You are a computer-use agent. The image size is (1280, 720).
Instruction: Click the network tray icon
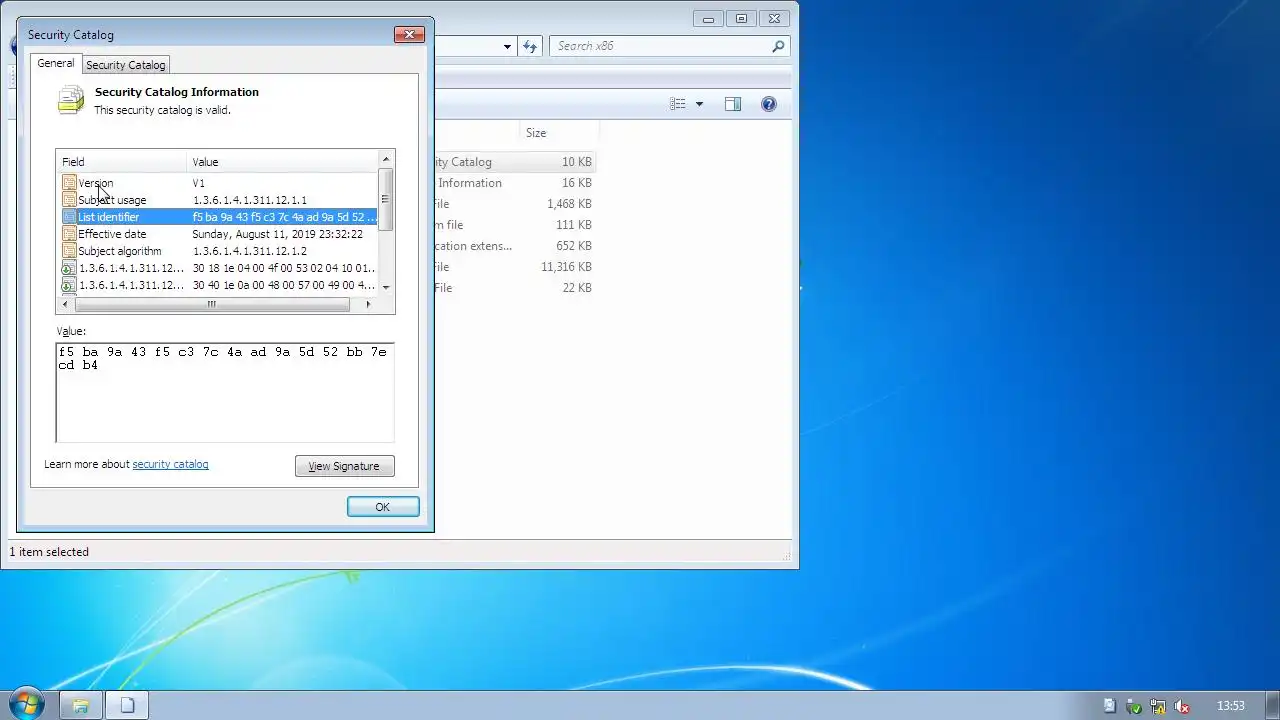[x=1158, y=706]
